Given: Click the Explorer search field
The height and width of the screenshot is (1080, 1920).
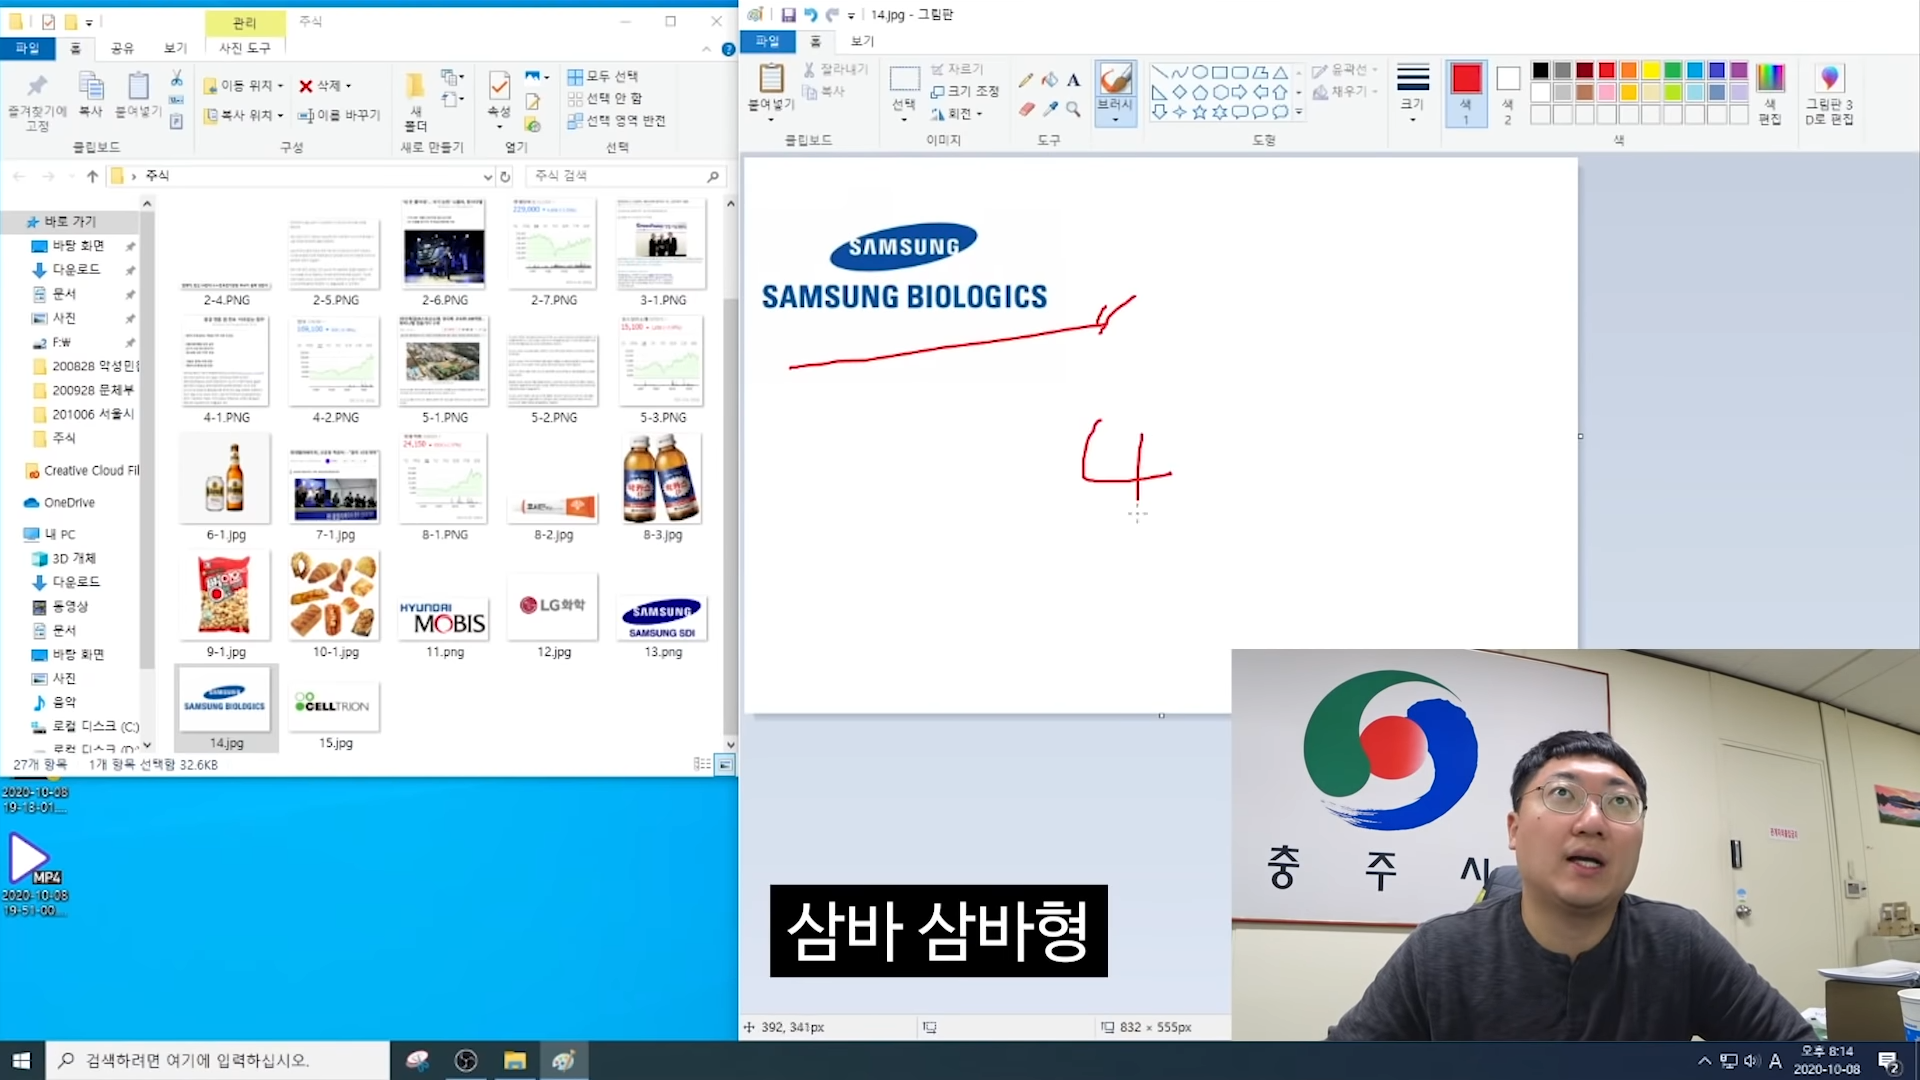Looking at the screenshot, I should tap(624, 176).
